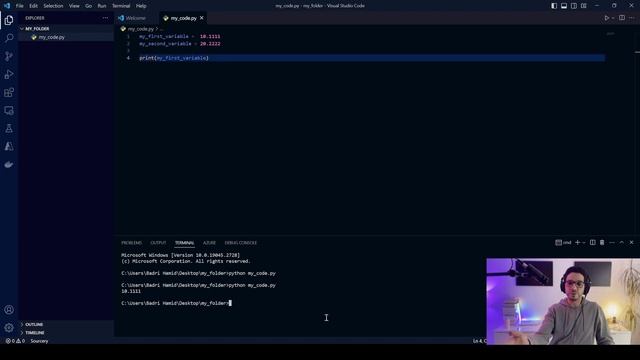Image resolution: width=640 pixels, height=360 pixels.
Task: Close the terminal panel
Action: point(631,242)
